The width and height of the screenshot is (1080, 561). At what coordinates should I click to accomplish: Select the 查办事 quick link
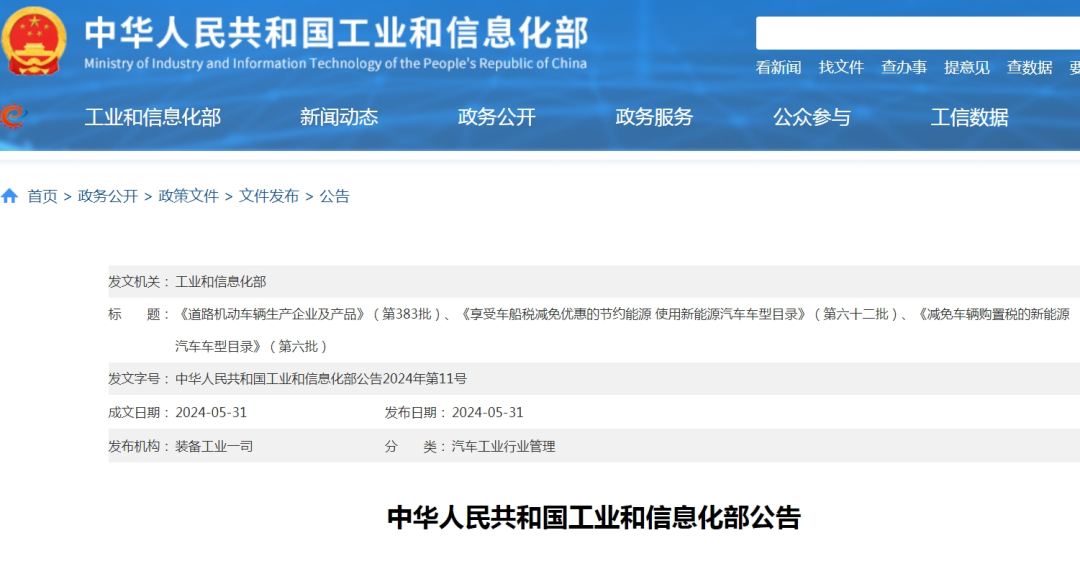click(904, 68)
